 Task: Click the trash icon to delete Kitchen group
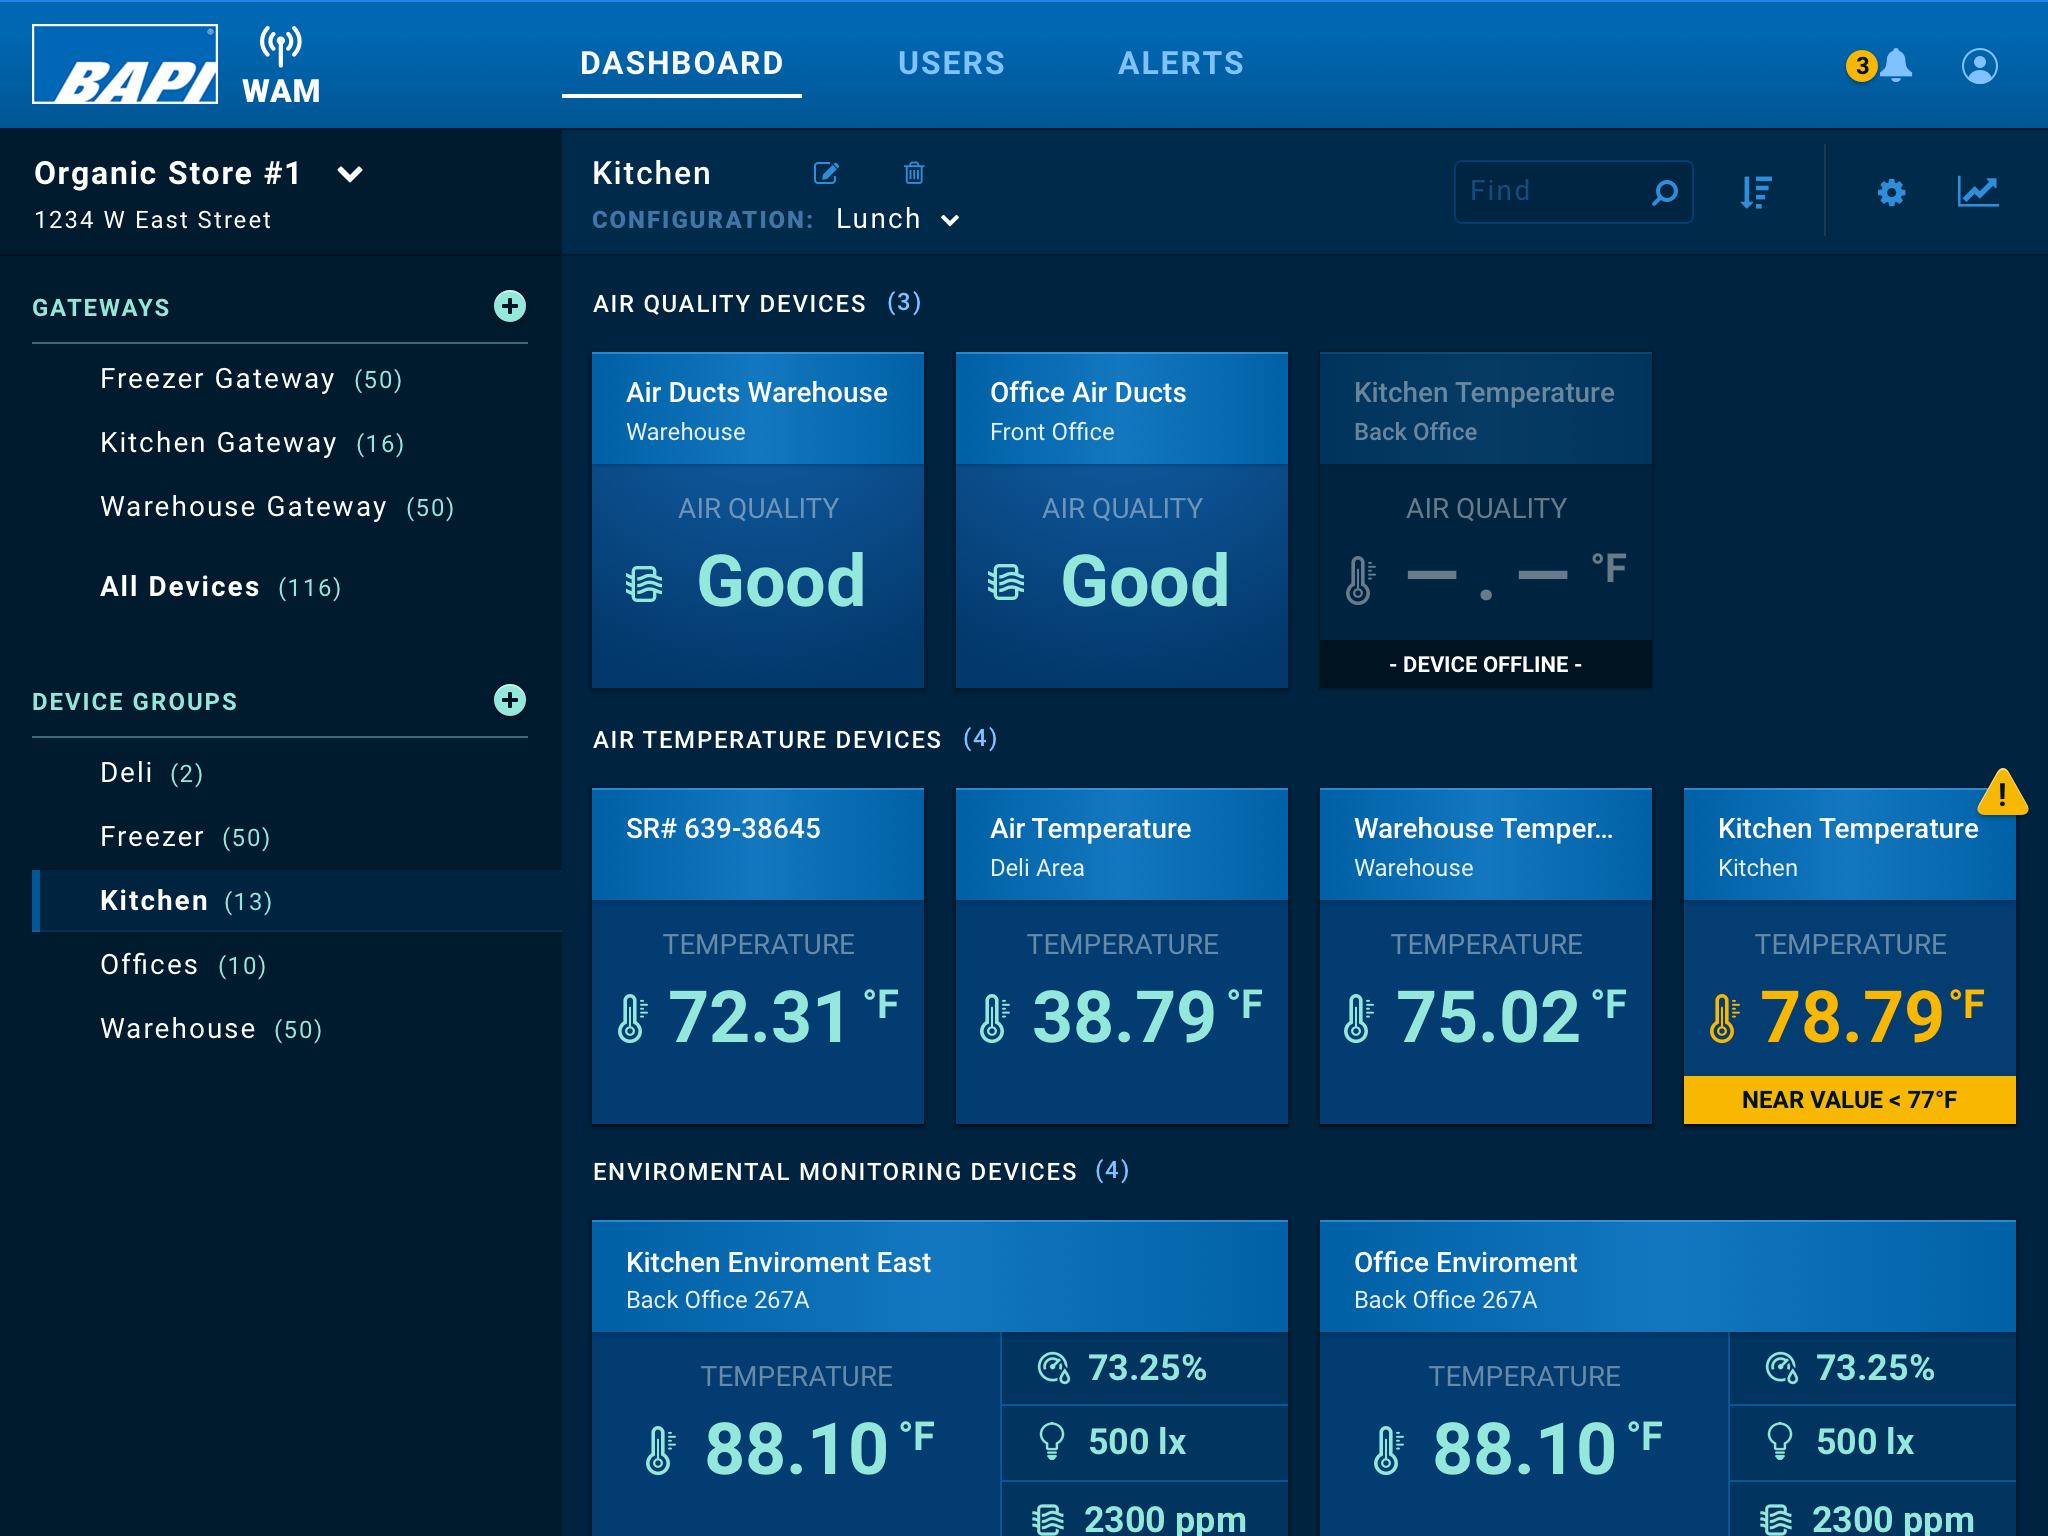tap(913, 173)
